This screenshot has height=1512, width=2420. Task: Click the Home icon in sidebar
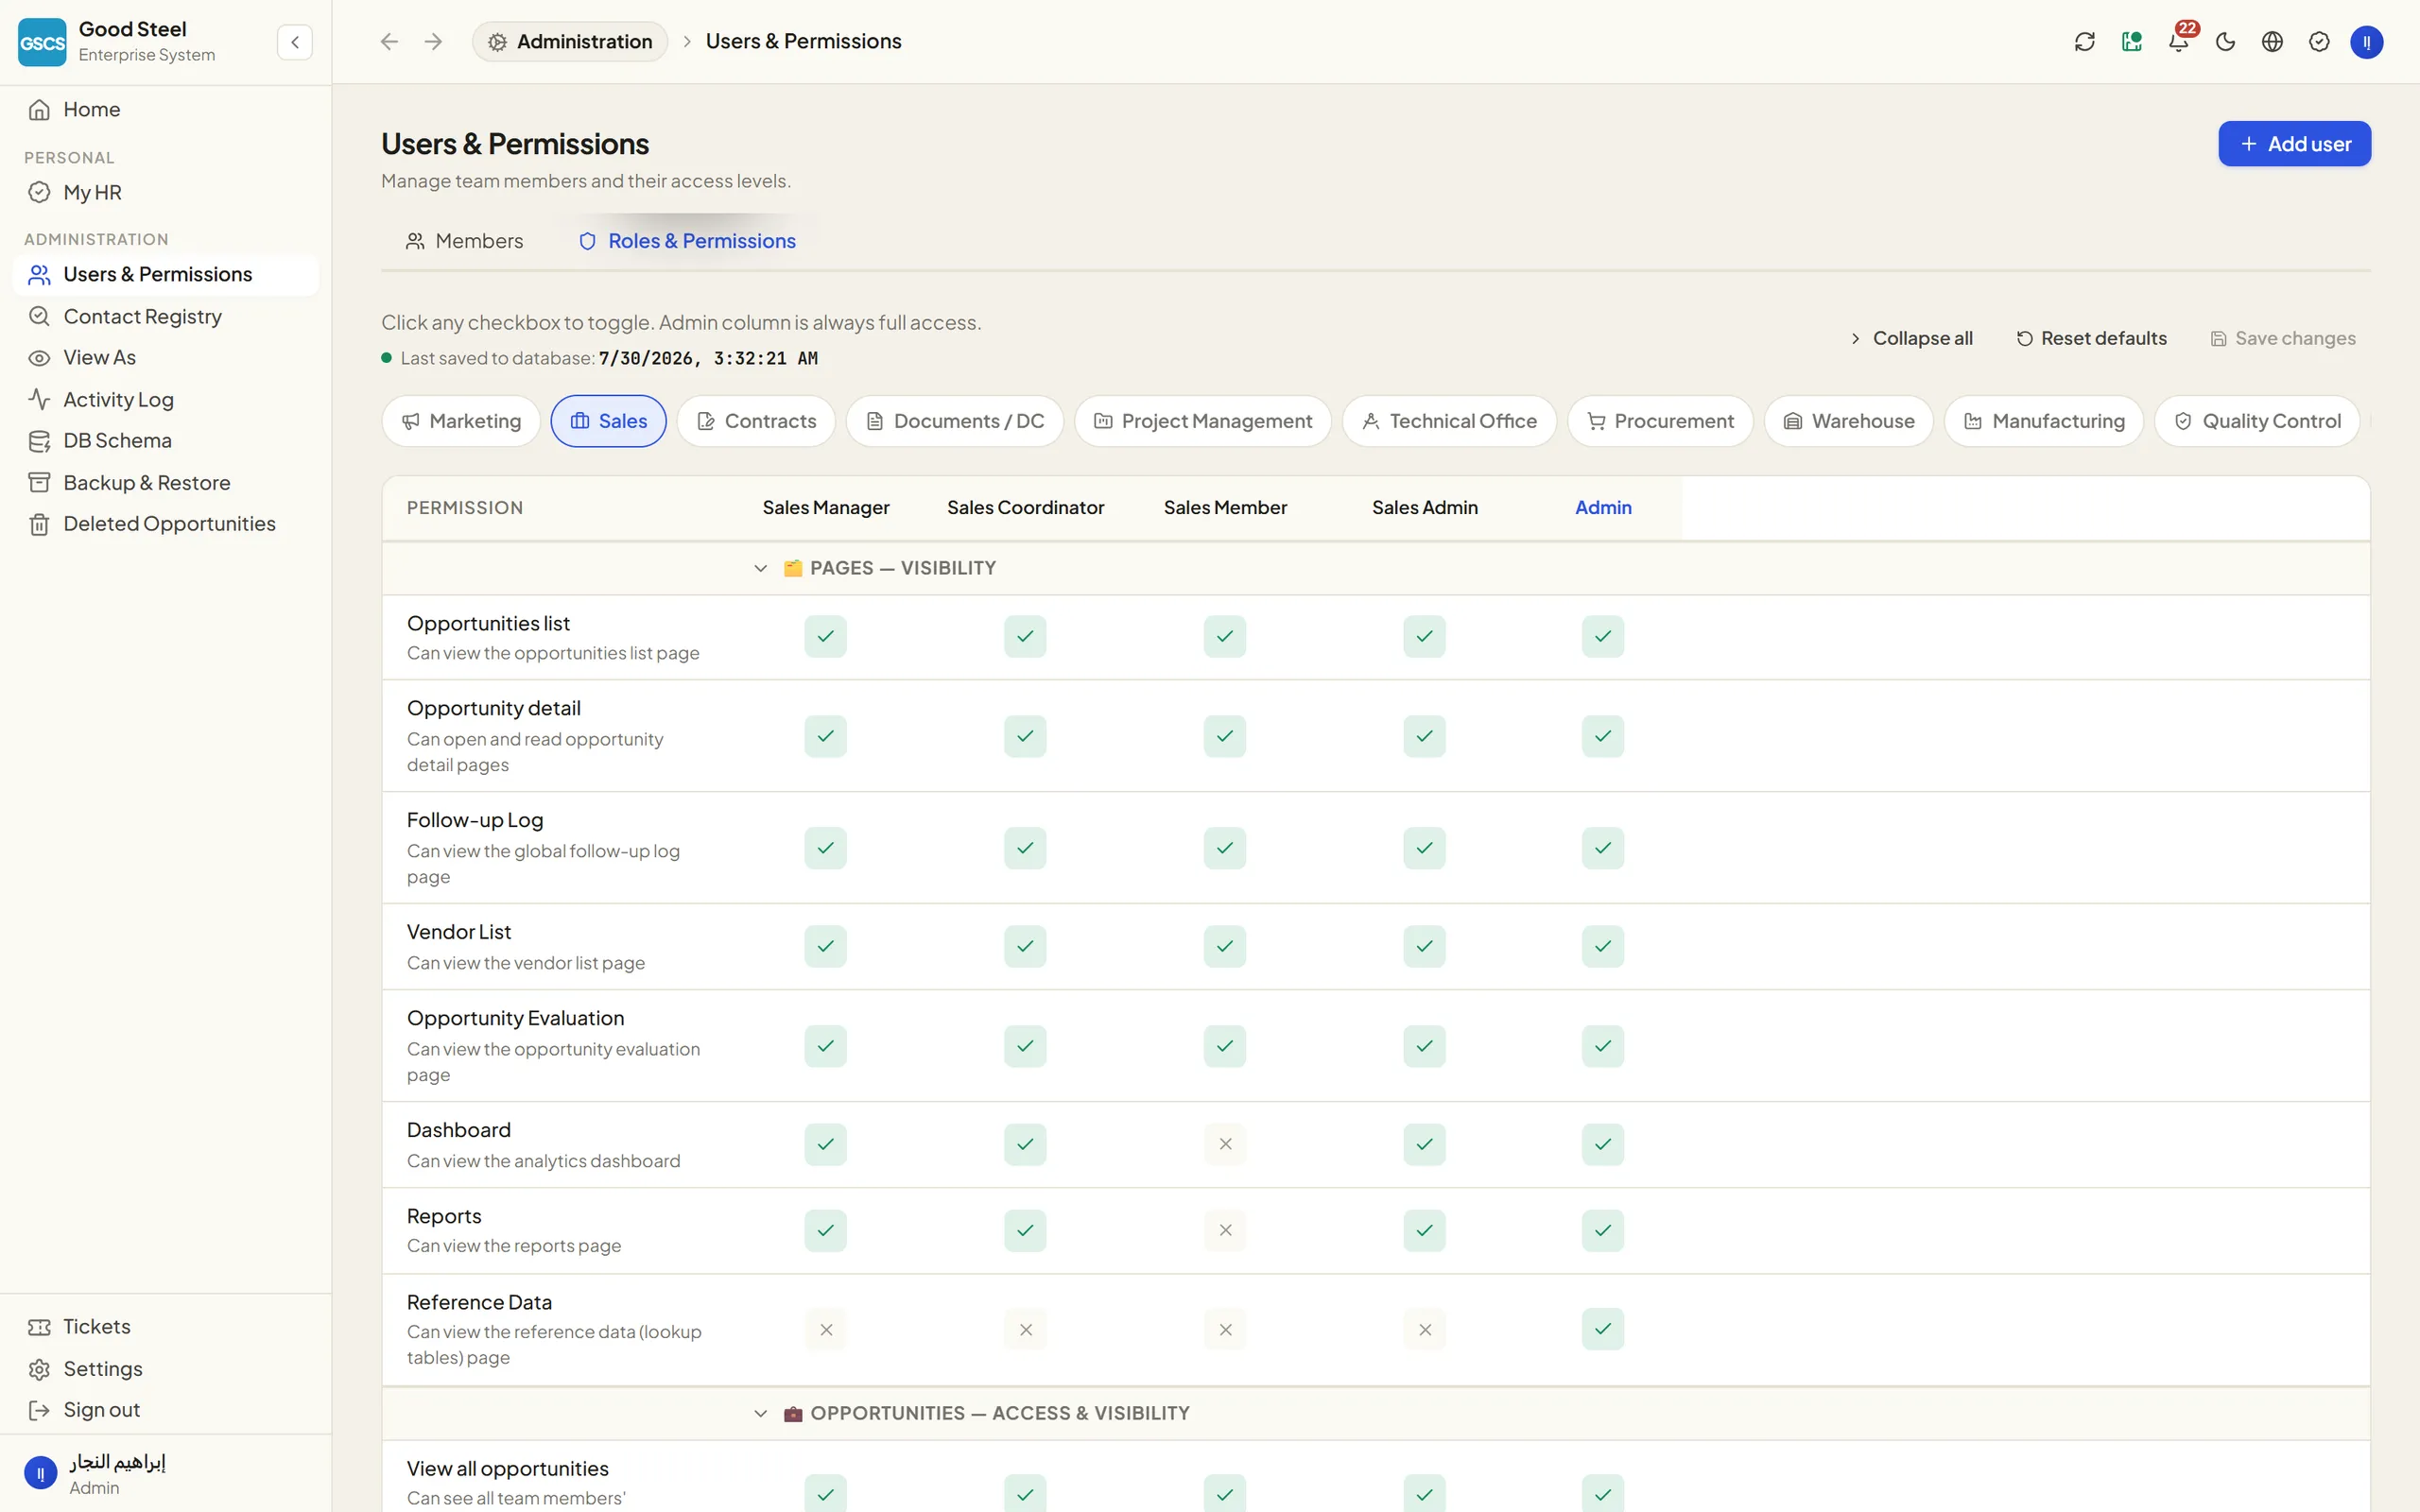tap(39, 110)
